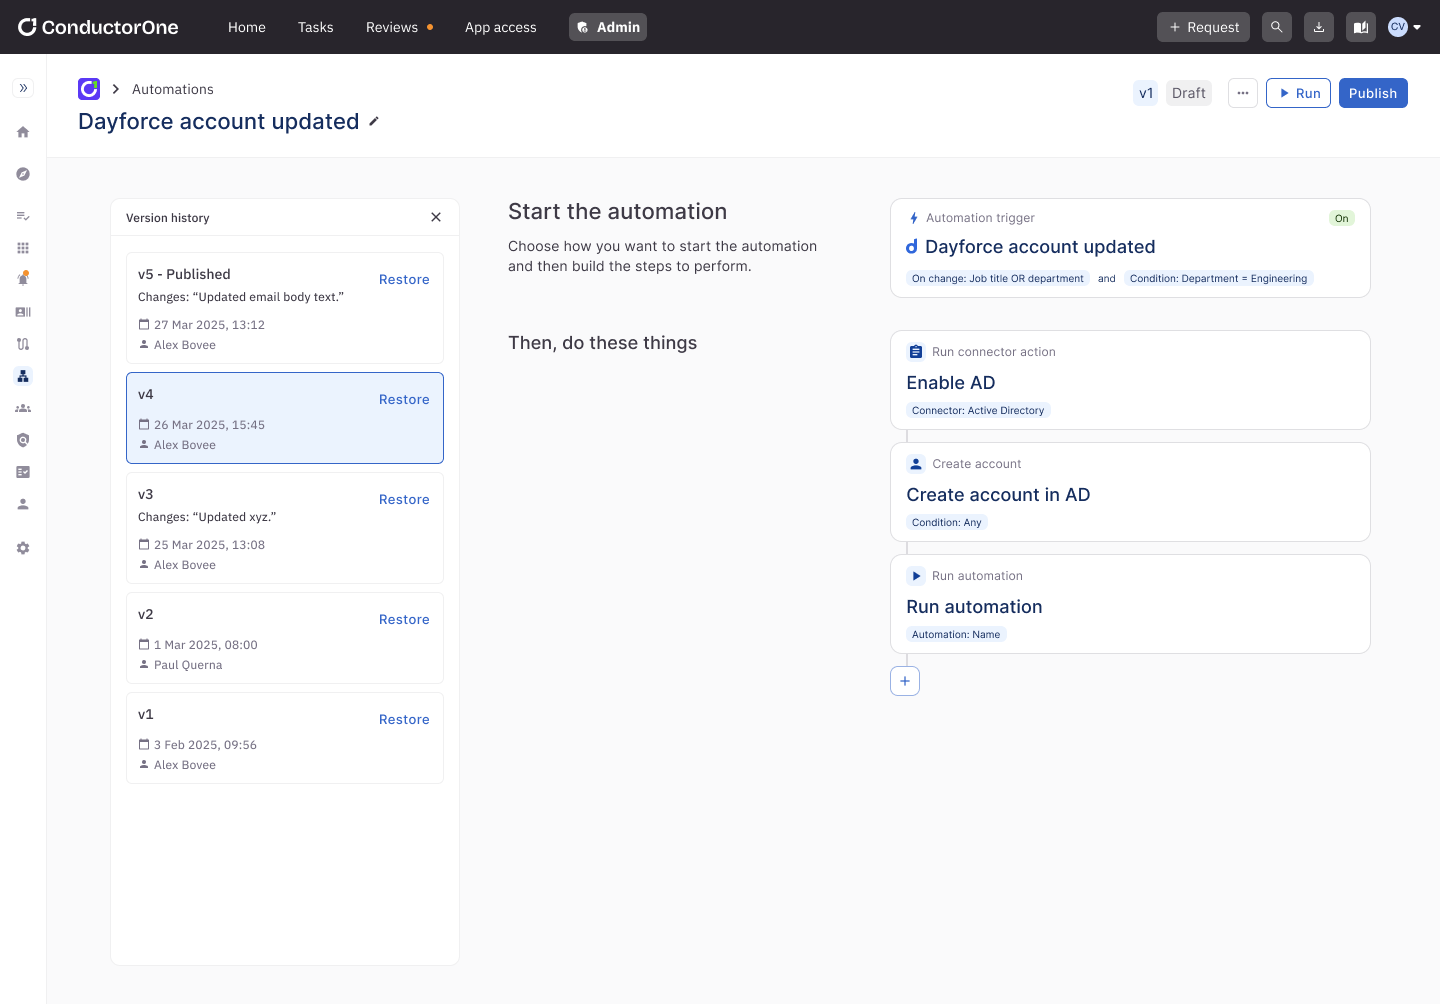1440x1004 pixels.
Task: Restore version v5 - Published
Action: 404,279
